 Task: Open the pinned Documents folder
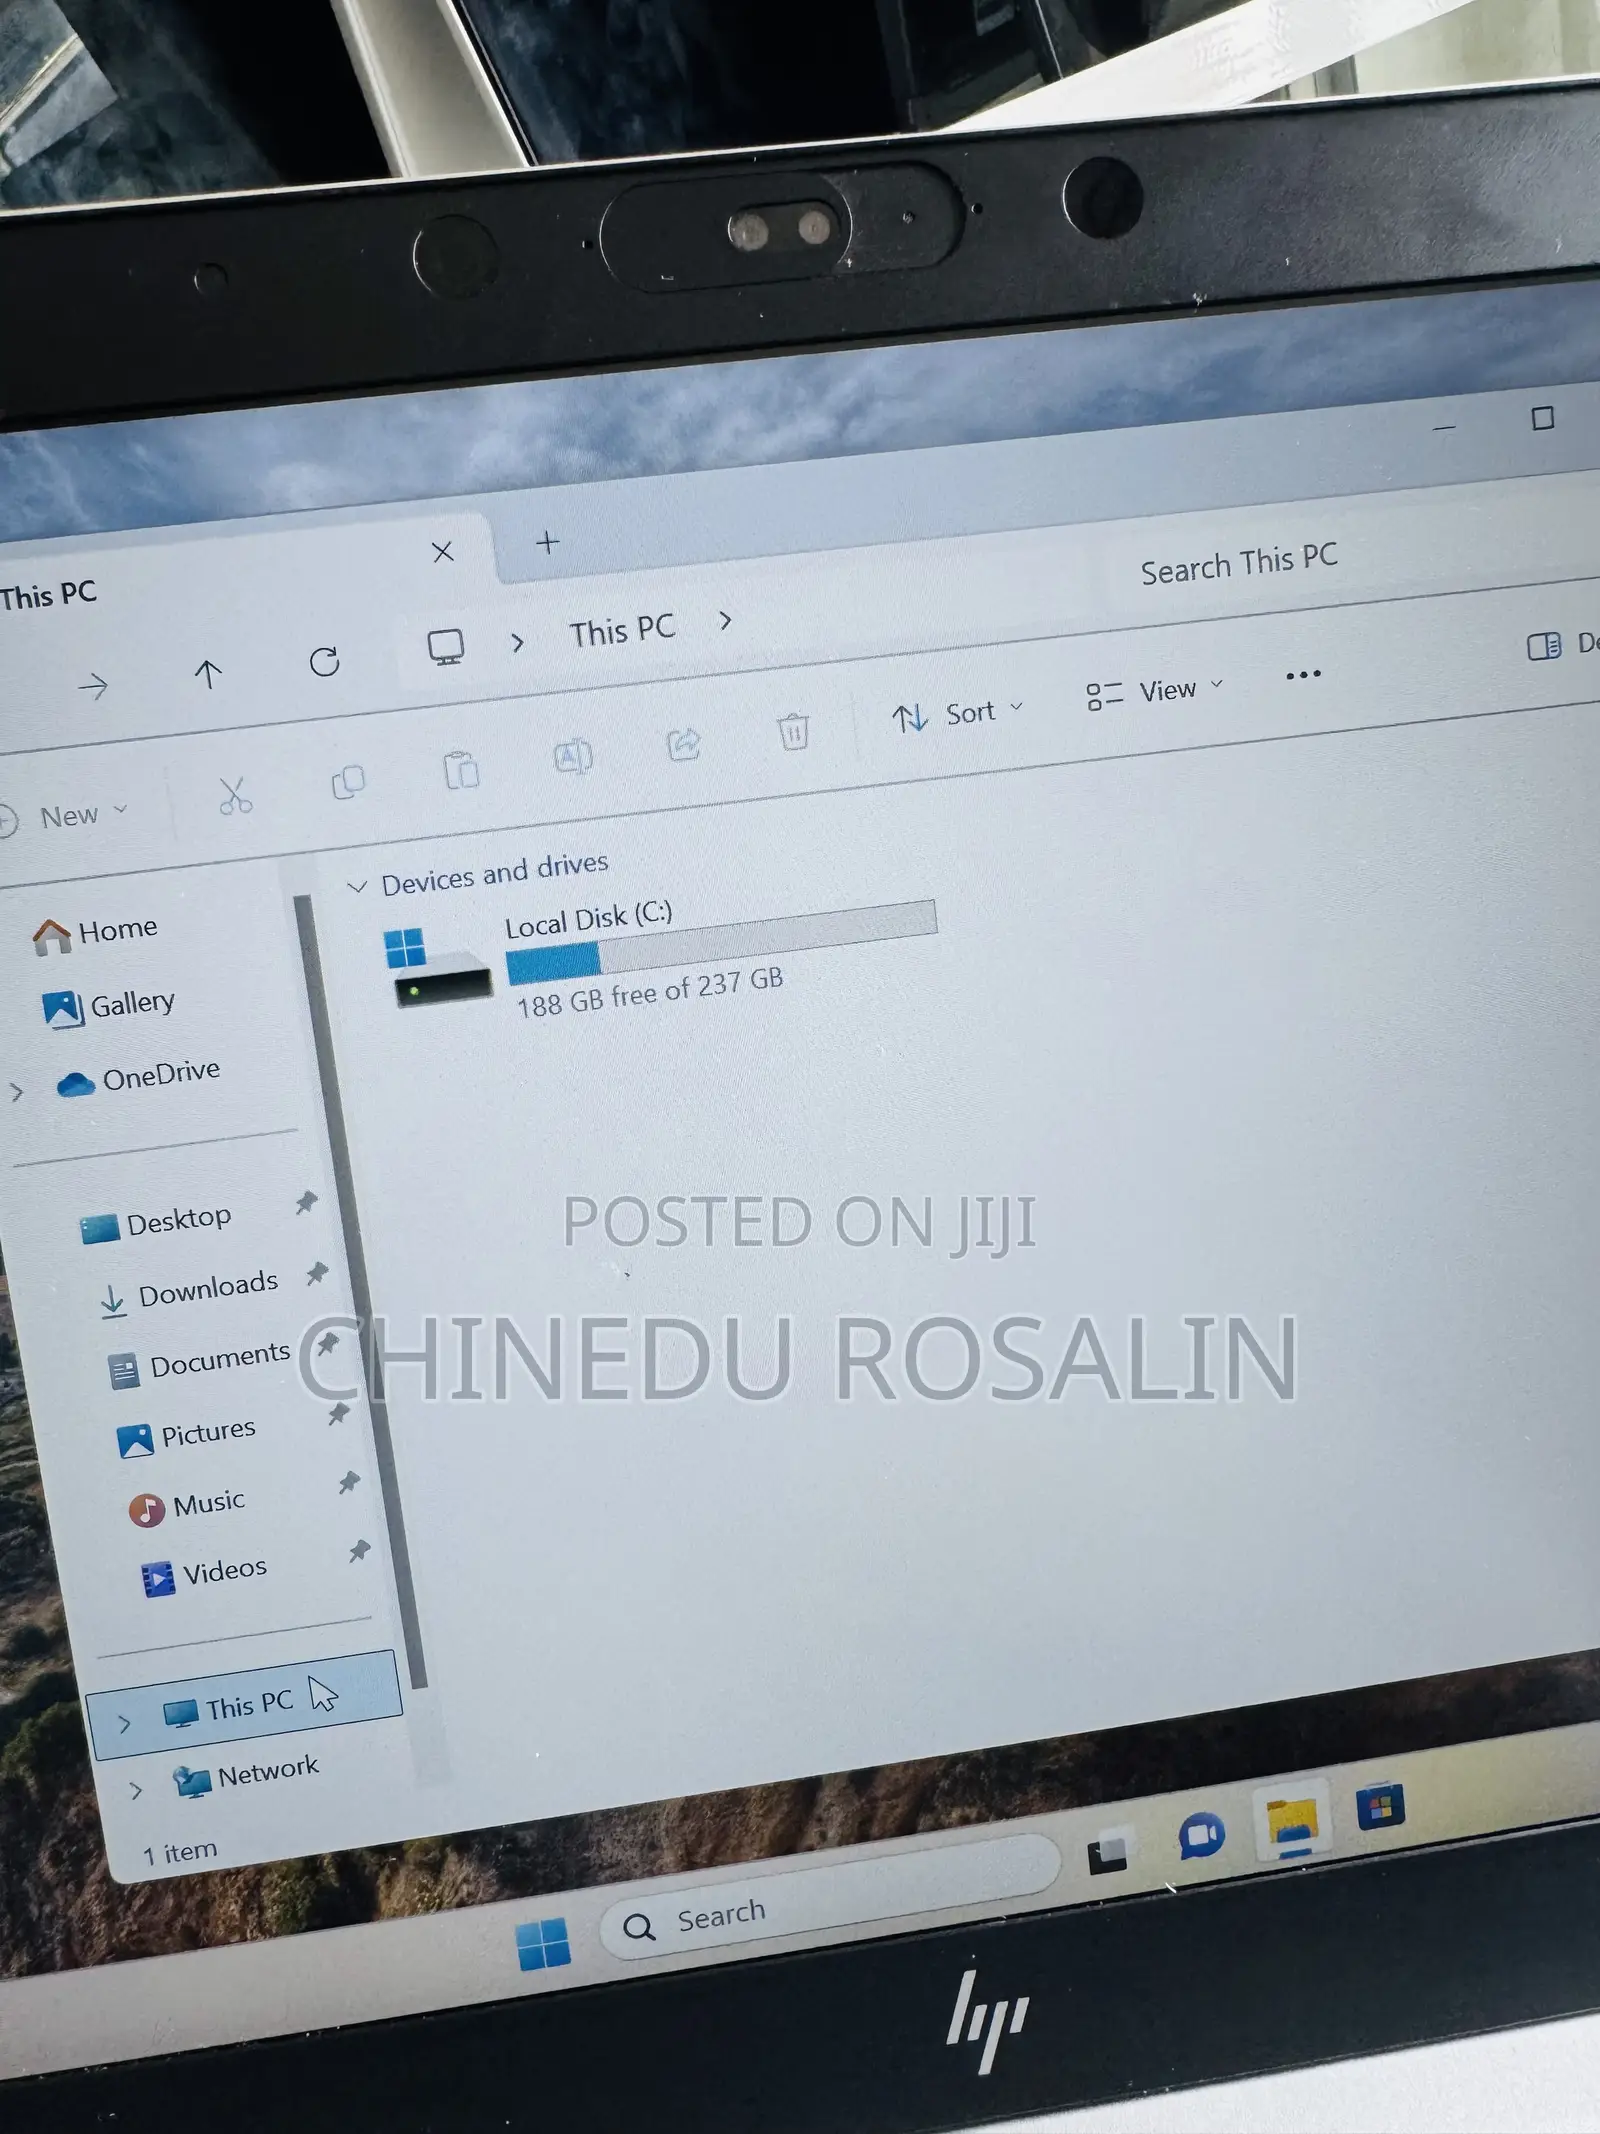tap(200, 1362)
